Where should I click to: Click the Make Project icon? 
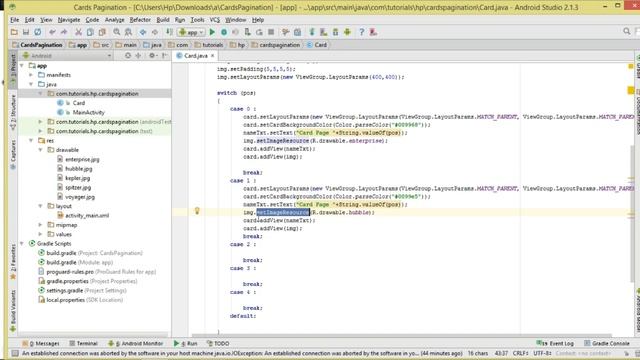(x=169, y=32)
